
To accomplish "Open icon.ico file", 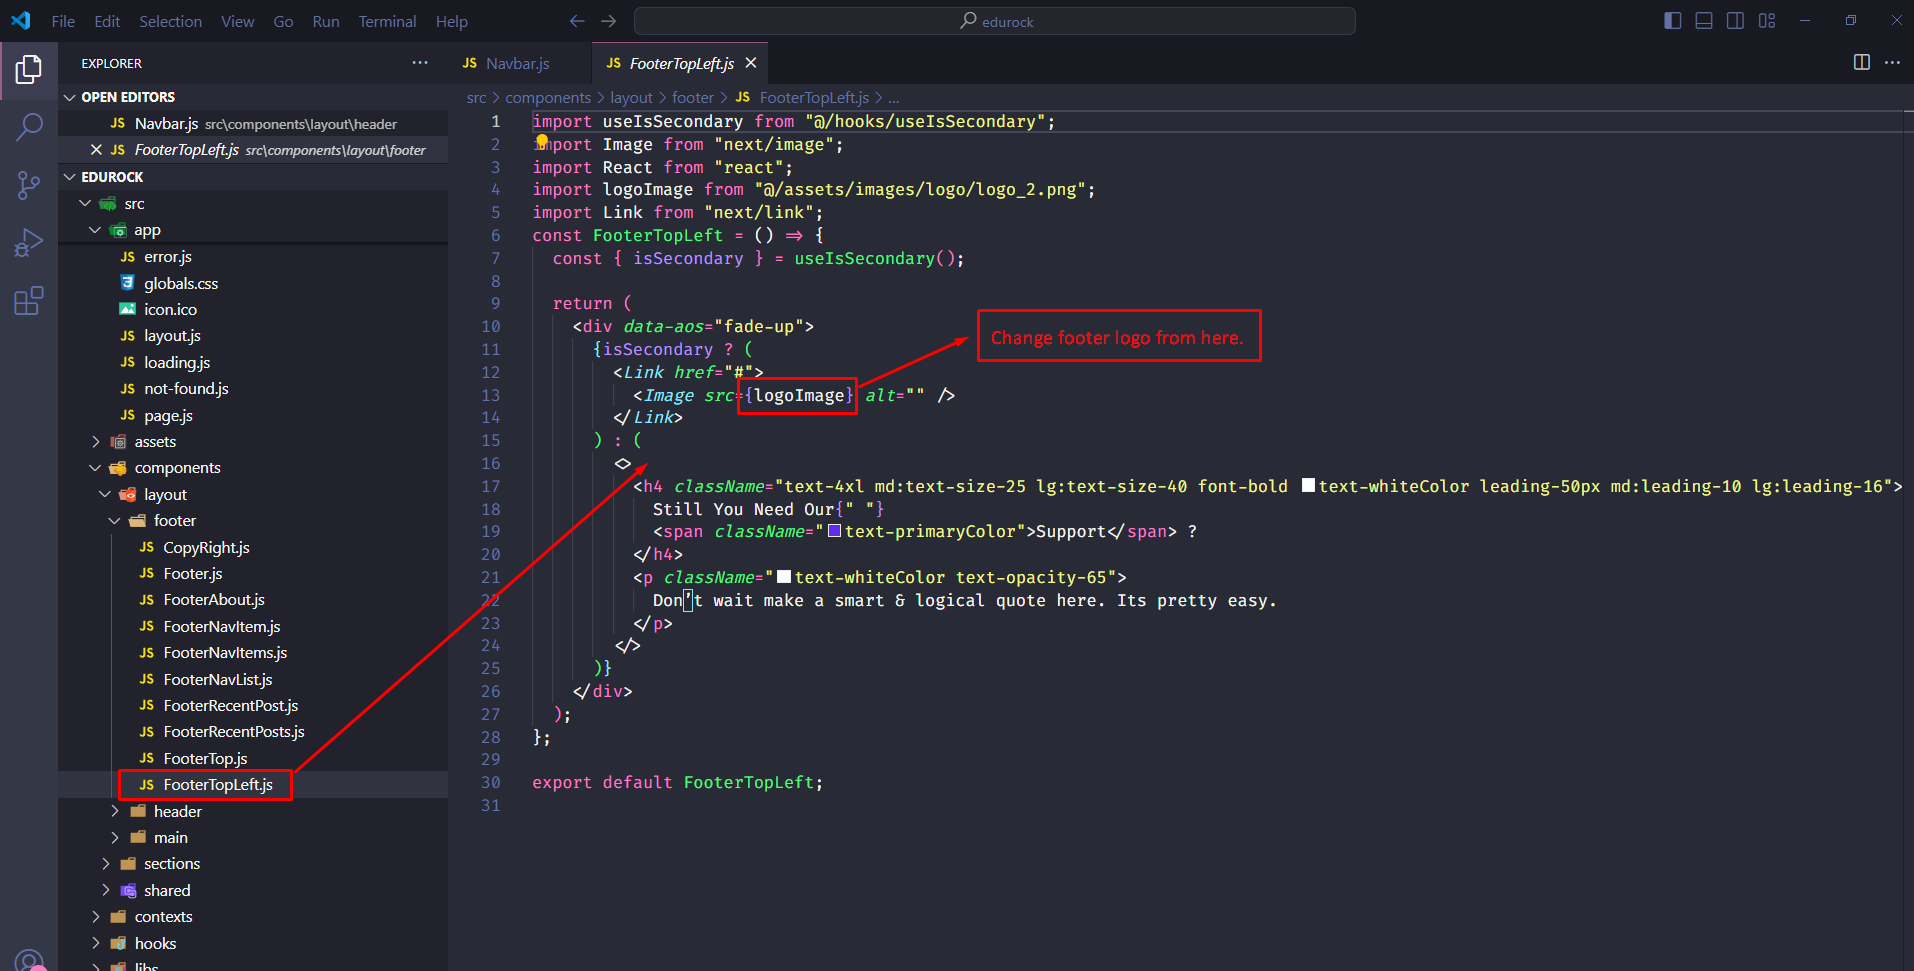I will click(253, 309).
